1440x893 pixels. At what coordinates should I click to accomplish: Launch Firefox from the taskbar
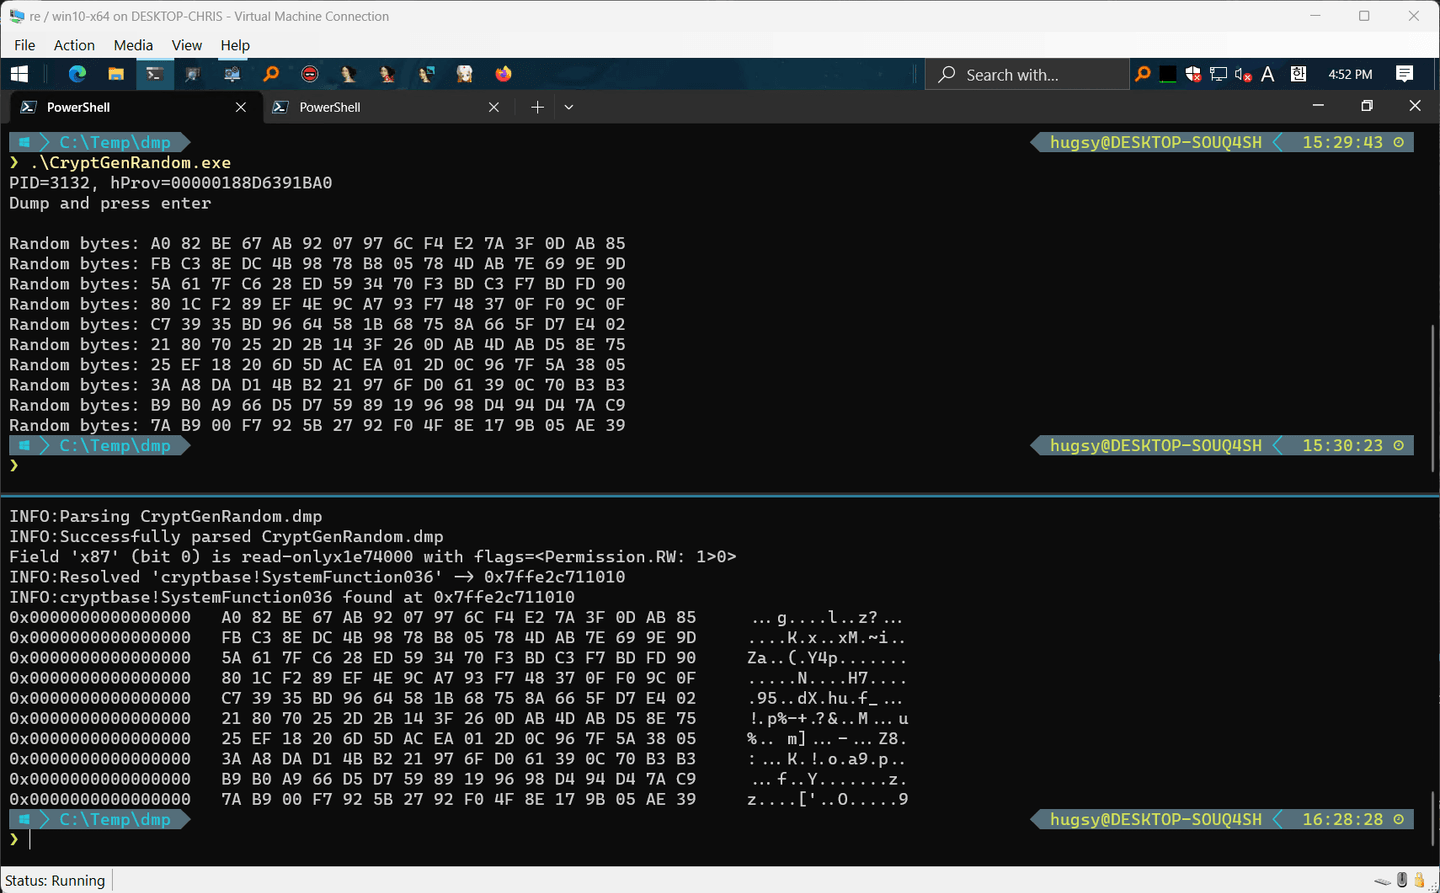pos(503,74)
